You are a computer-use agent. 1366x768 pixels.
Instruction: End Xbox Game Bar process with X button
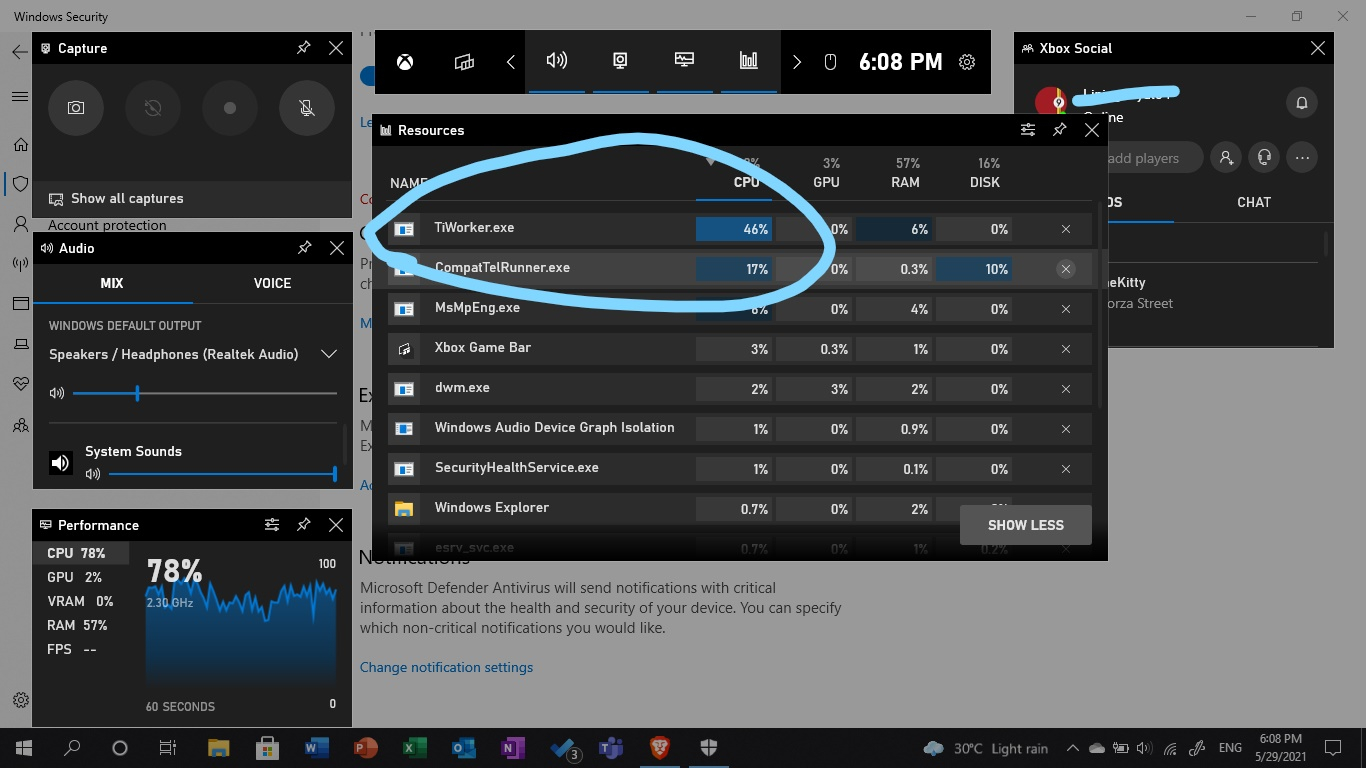coord(1066,349)
